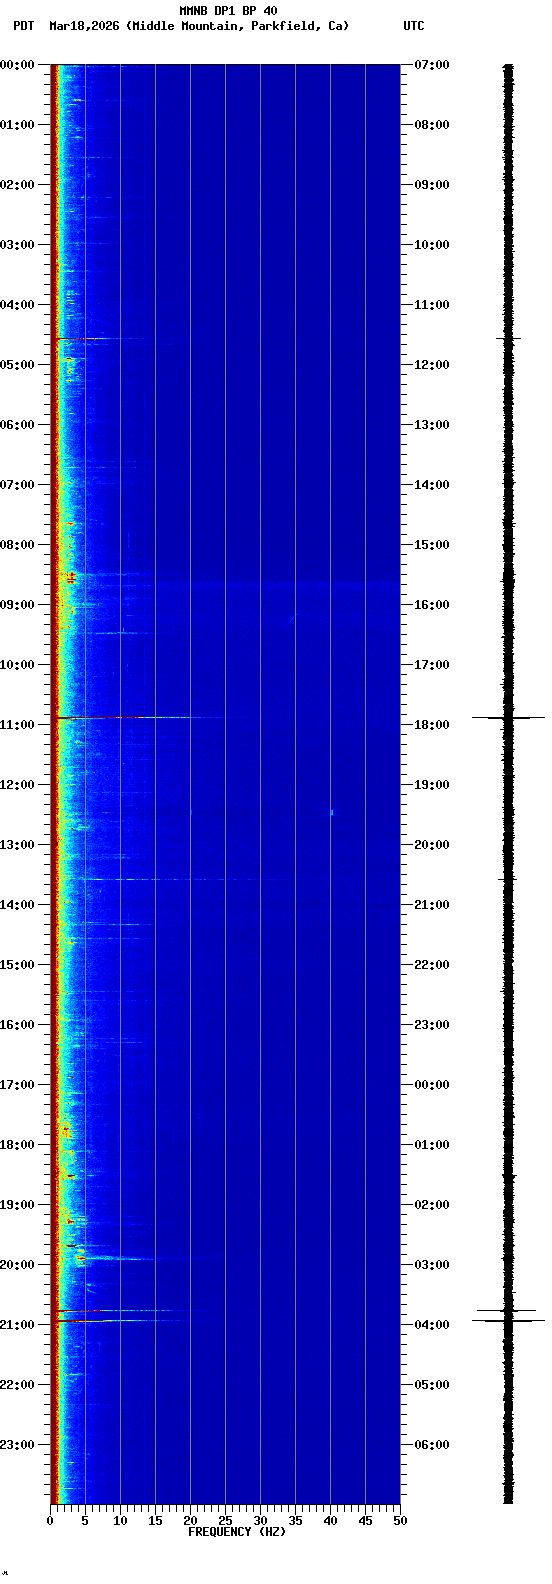Select the 23:00 PDT time label
The height and width of the screenshot is (1584, 552).
17,1445
